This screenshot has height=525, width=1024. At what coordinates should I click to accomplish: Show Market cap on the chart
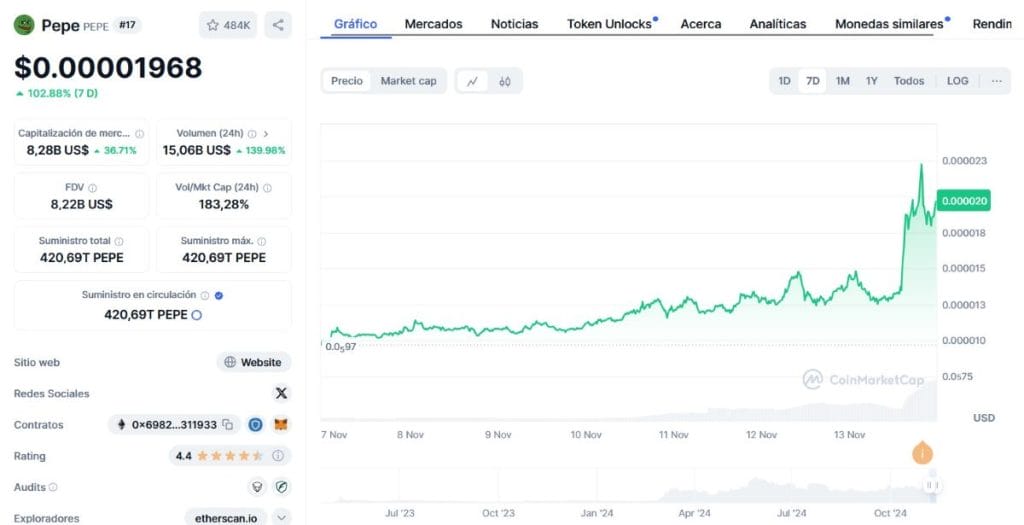(409, 81)
